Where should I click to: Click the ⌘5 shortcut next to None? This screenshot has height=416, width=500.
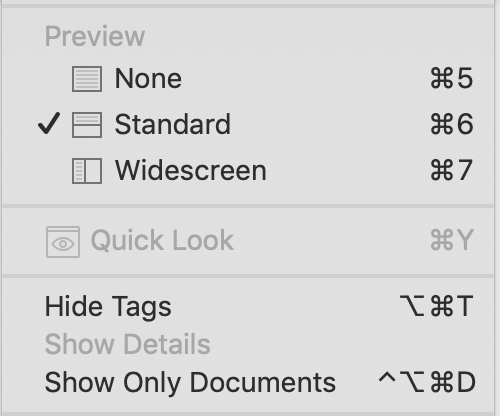pos(452,79)
